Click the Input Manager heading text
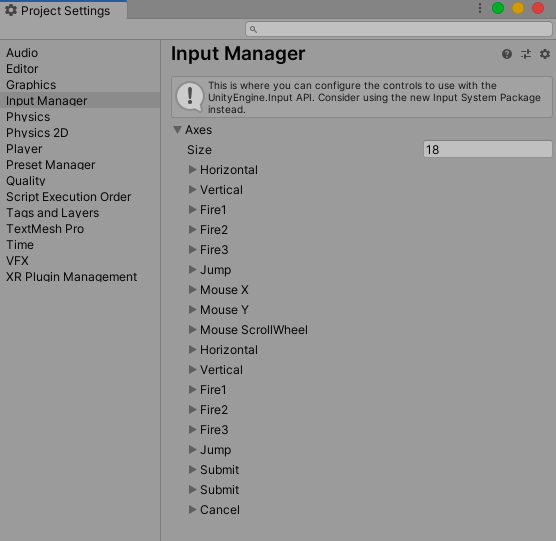This screenshot has height=541, width=556. pos(238,54)
